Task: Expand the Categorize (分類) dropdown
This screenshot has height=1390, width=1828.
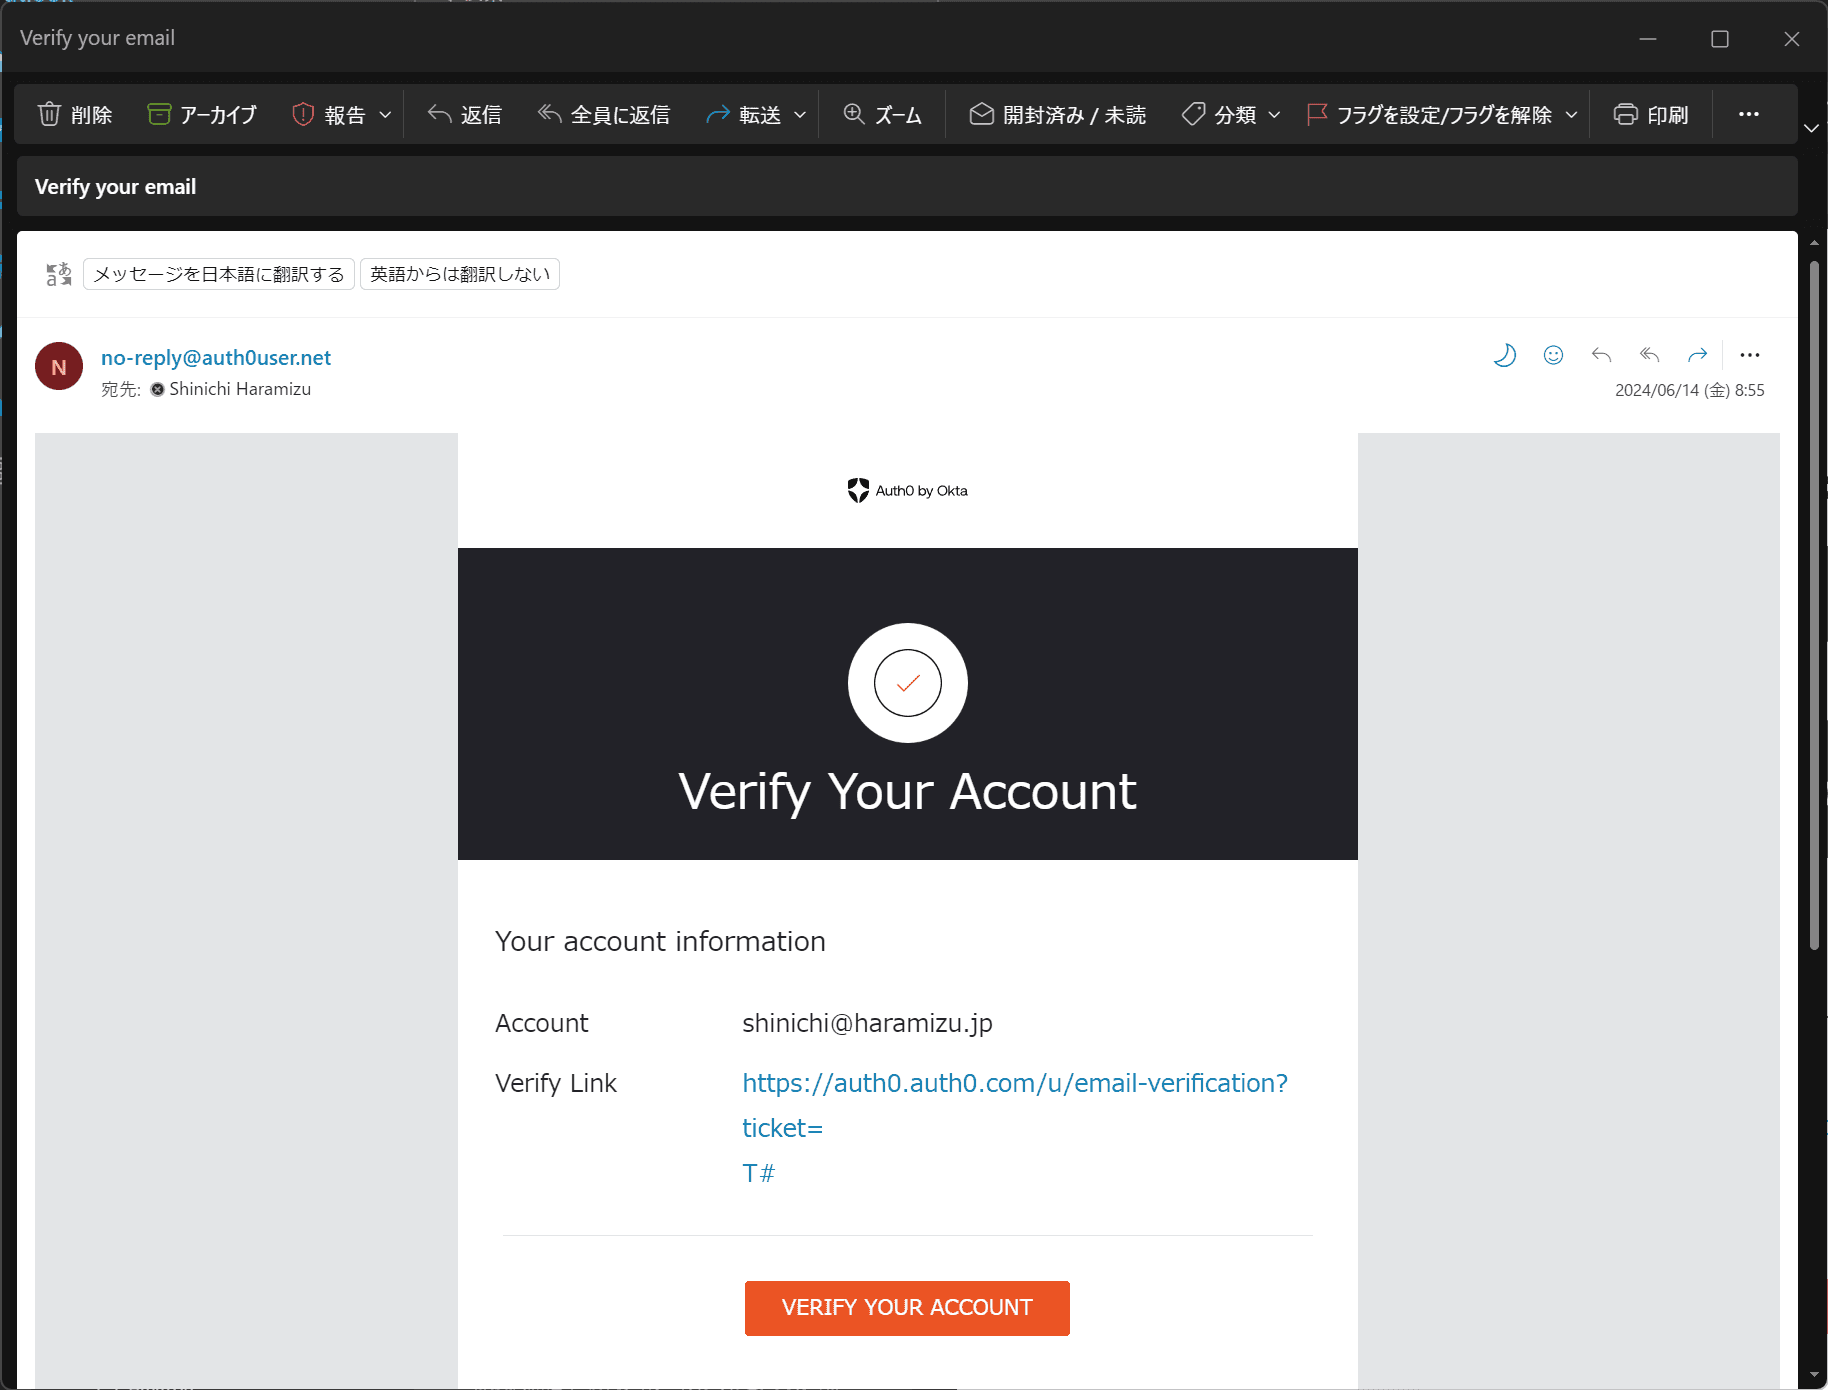Action: (1274, 115)
